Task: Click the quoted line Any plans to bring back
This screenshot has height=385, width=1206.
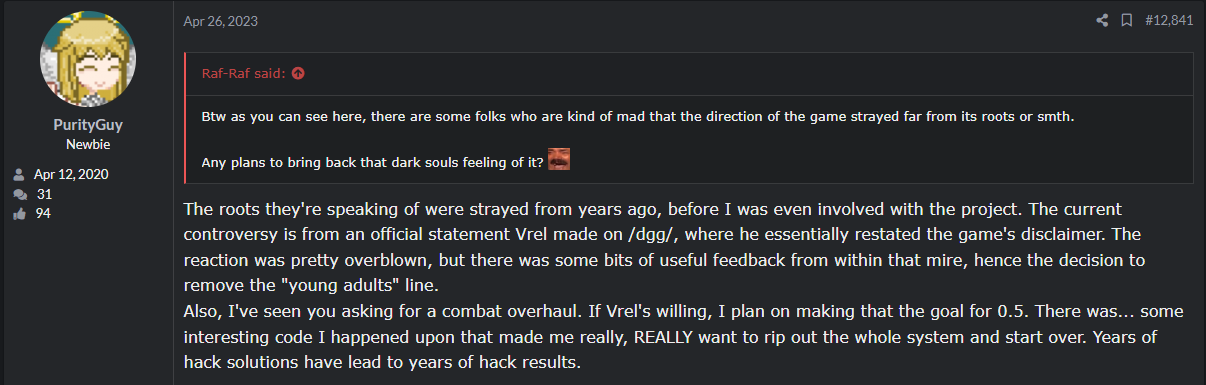Action: tap(373, 162)
